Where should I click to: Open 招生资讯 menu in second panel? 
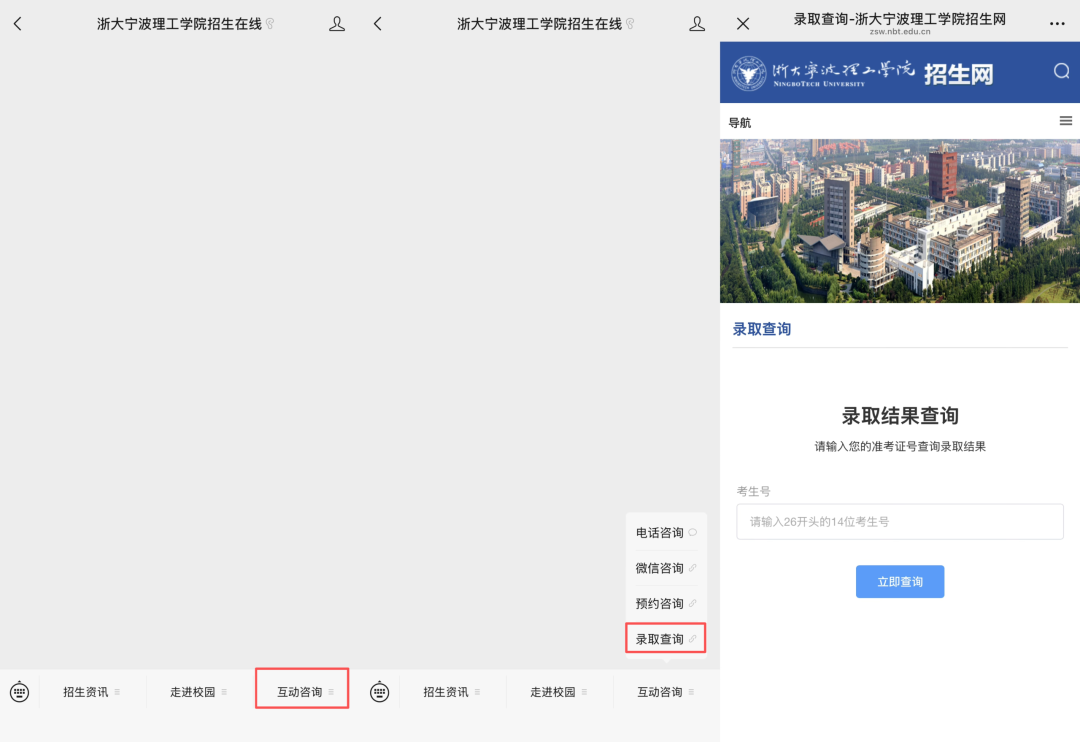coord(453,692)
